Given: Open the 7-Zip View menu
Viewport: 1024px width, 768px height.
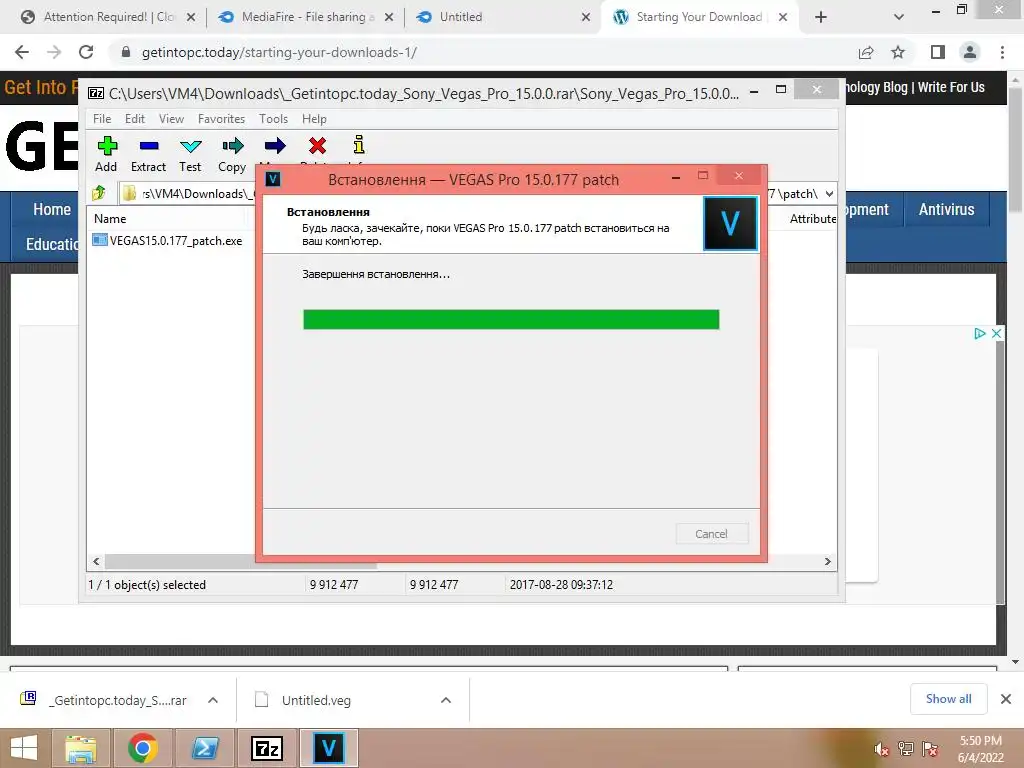Looking at the screenshot, I should (171, 119).
